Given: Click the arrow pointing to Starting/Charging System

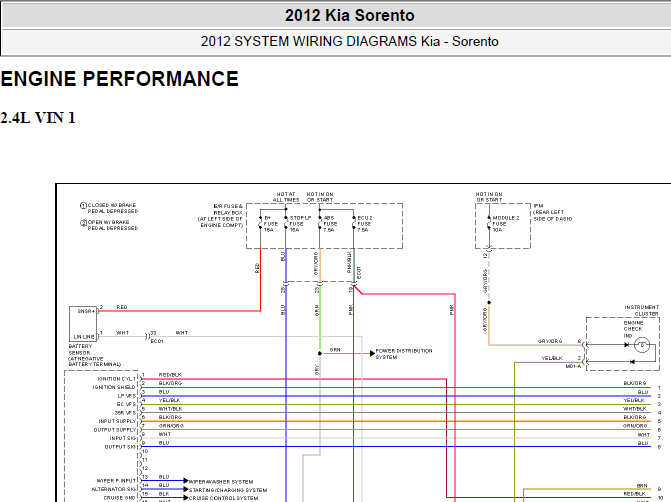Looking at the screenshot, I should click(x=186, y=489).
